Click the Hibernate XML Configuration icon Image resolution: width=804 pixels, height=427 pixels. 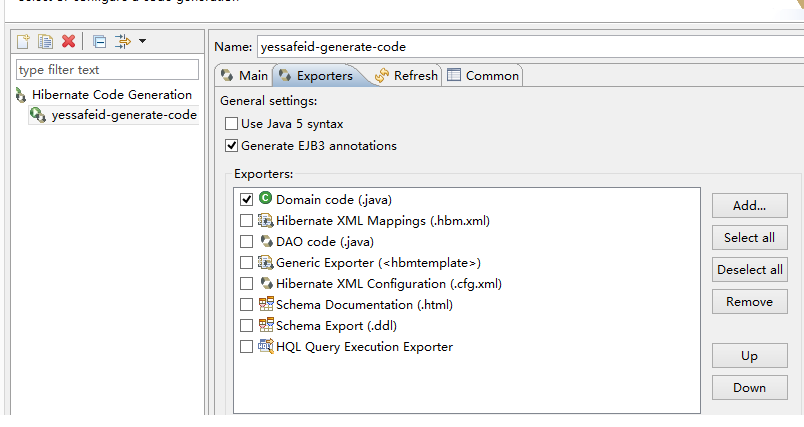tap(266, 282)
